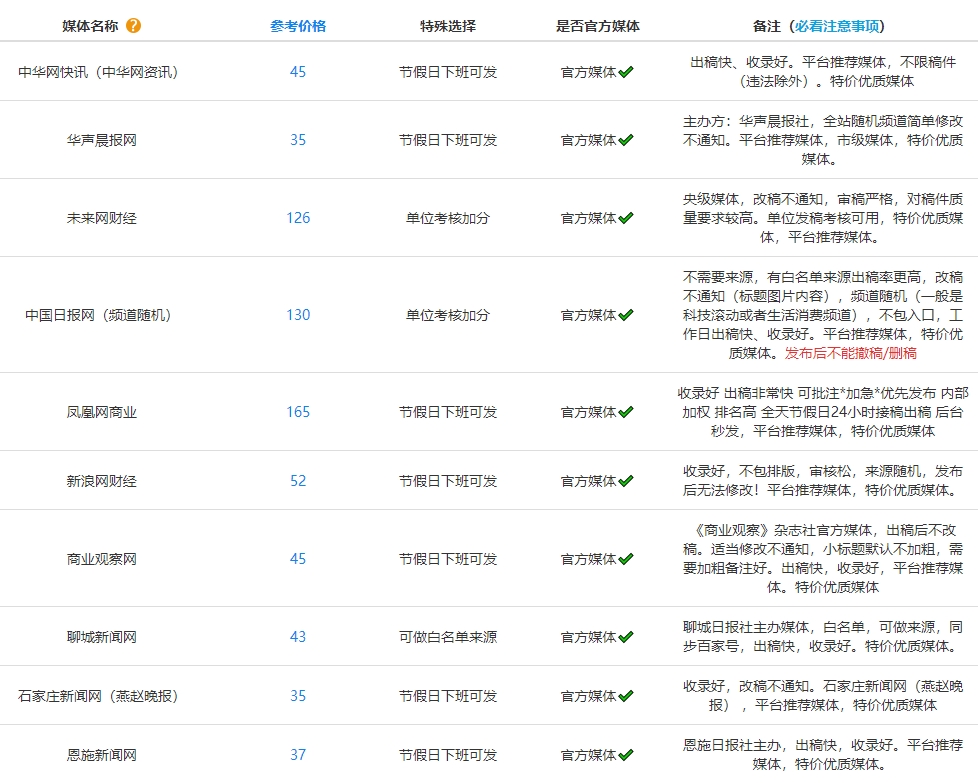This screenshot has width=978, height=783.
Task: Select media 恩施新闻网
Action: pyautogui.click(x=102, y=755)
